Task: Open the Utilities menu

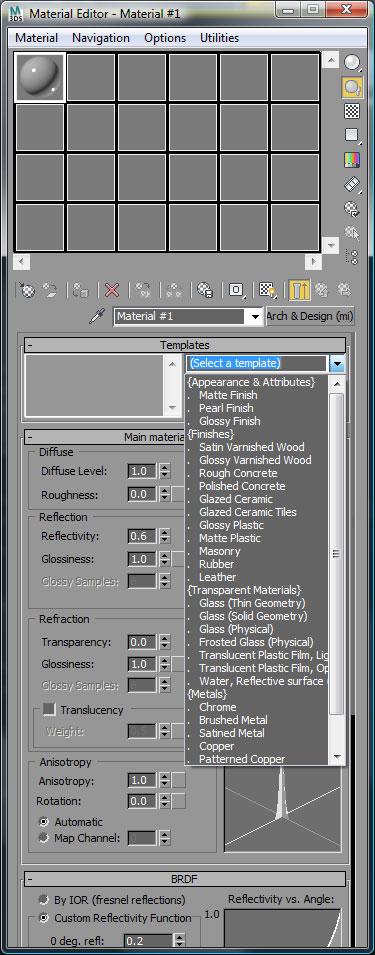Action: click(x=220, y=38)
